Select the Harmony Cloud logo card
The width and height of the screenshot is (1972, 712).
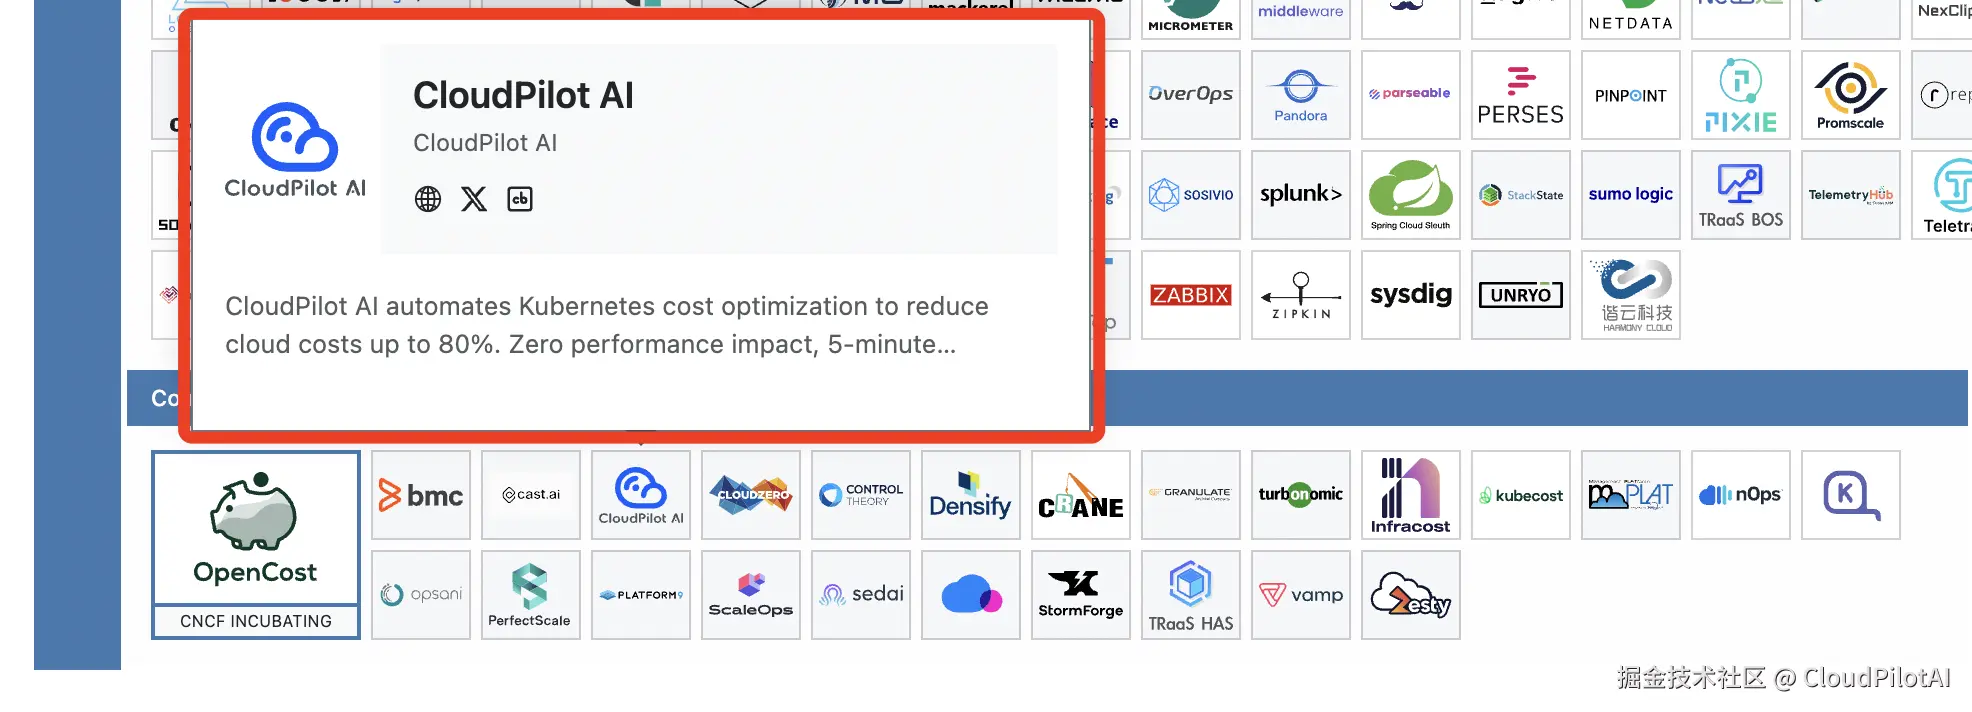pyautogui.click(x=1631, y=295)
